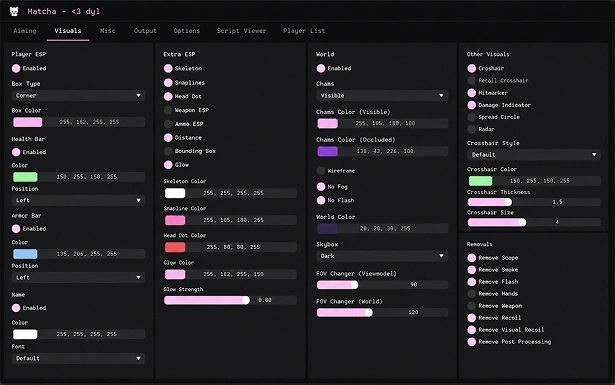
Task: Open the Script Viewer tab
Action: [241, 31]
